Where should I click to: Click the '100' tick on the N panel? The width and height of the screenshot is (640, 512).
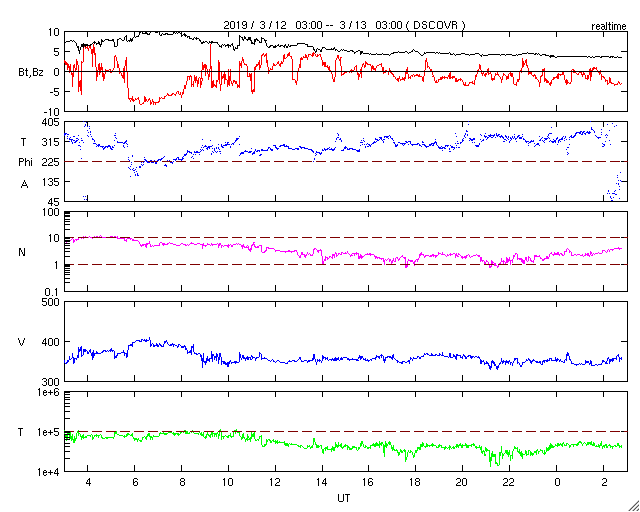click(x=51, y=213)
